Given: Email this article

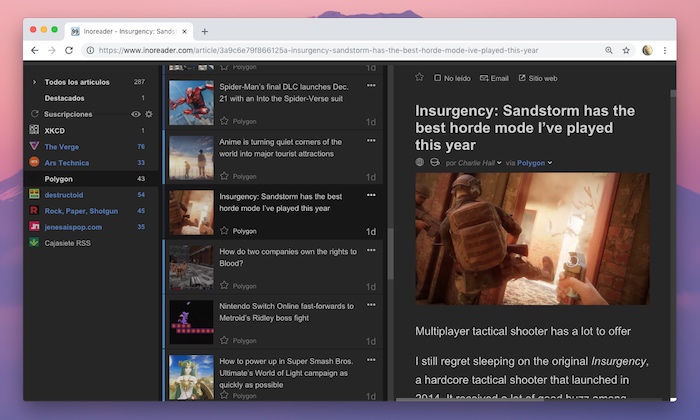Looking at the screenshot, I should pyautogui.click(x=494, y=78).
